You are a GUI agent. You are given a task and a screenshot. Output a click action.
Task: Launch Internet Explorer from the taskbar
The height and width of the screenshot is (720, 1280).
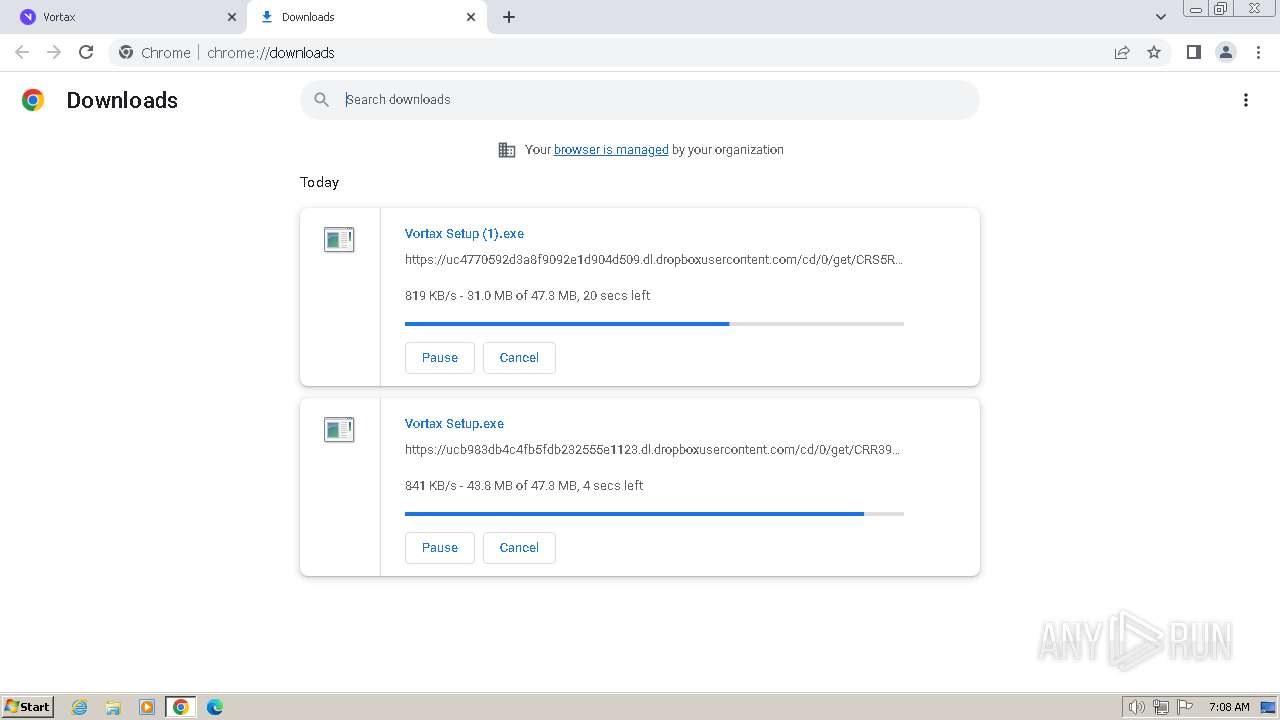80,707
